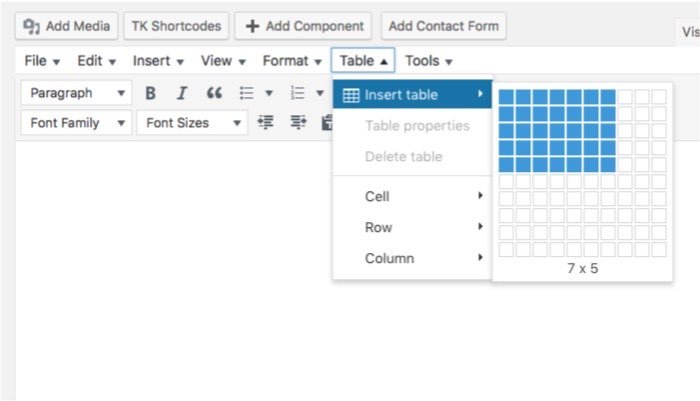Screen dimensions: 700x401
Task: Open the Format menu
Action: point(292,61)
